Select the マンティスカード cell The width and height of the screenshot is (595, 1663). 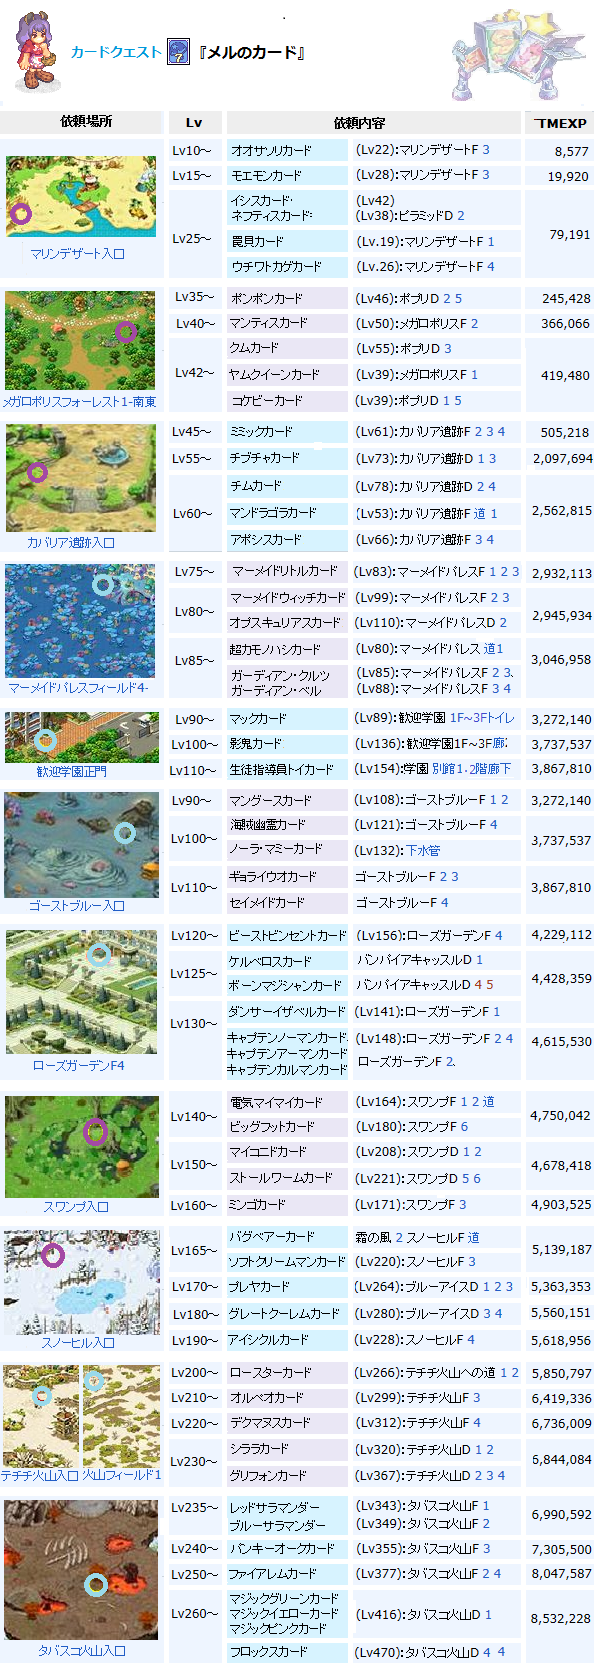click(287, 324)
